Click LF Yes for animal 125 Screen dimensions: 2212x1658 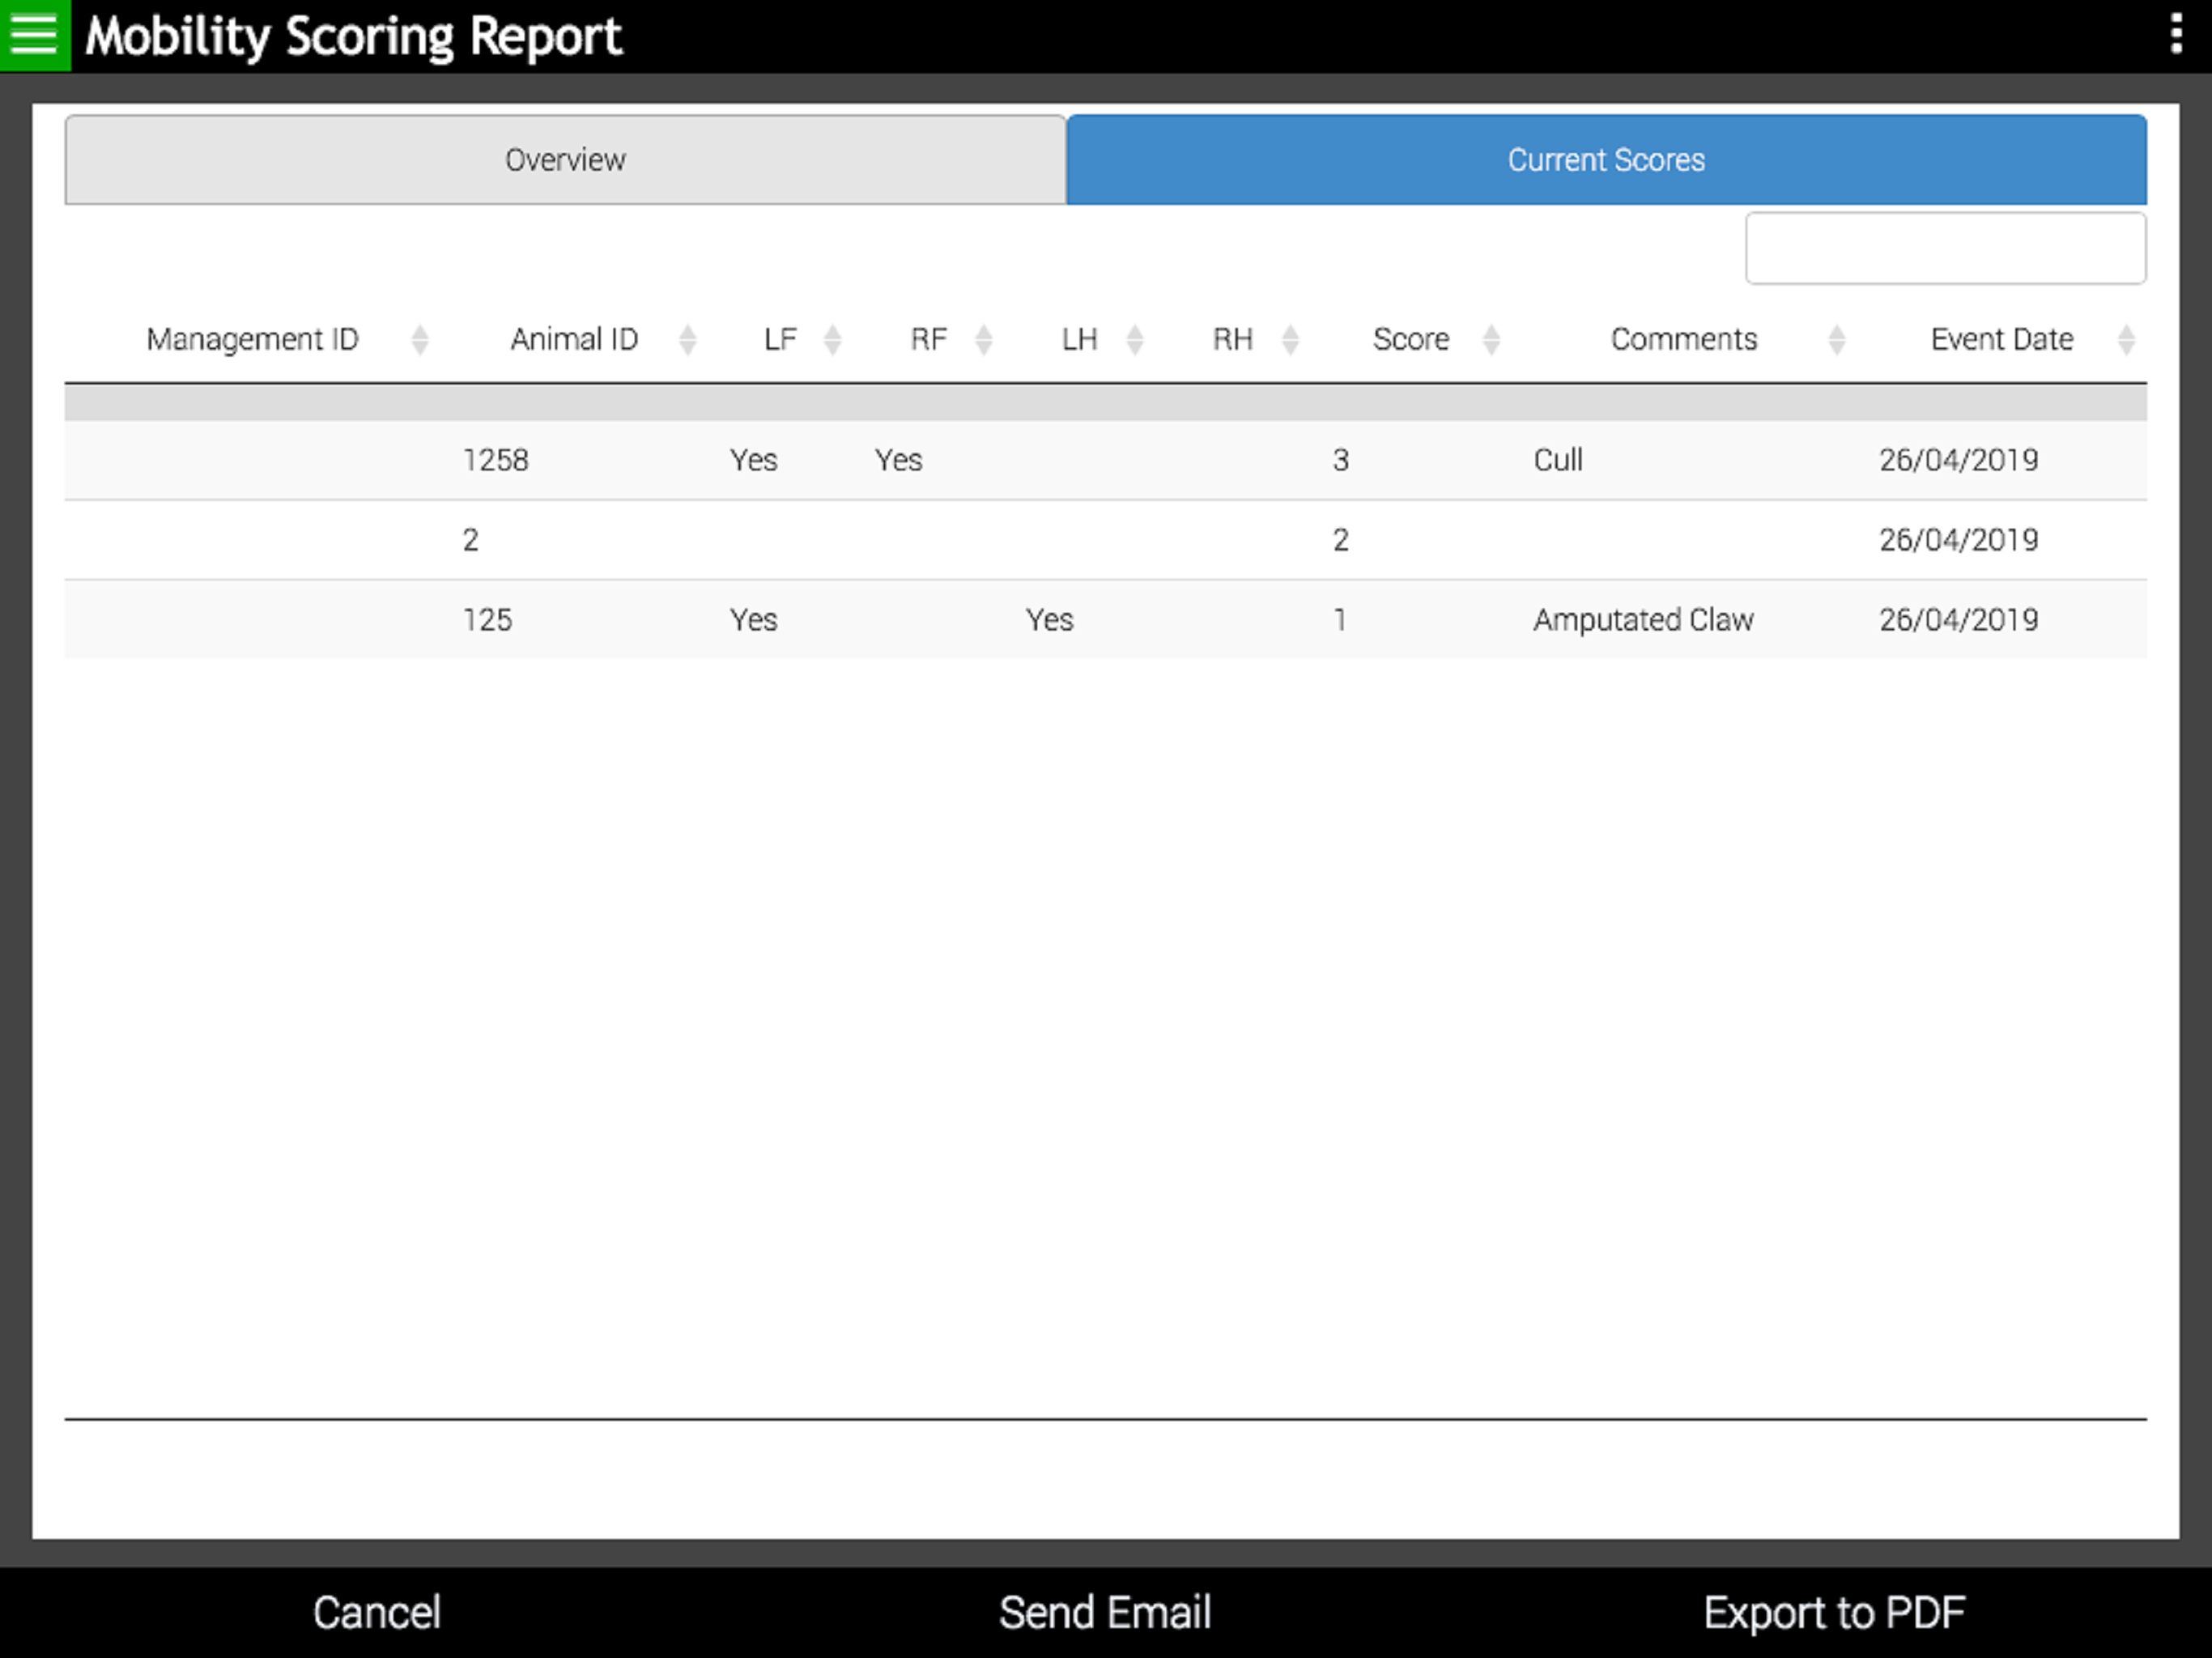pos(753,620)
